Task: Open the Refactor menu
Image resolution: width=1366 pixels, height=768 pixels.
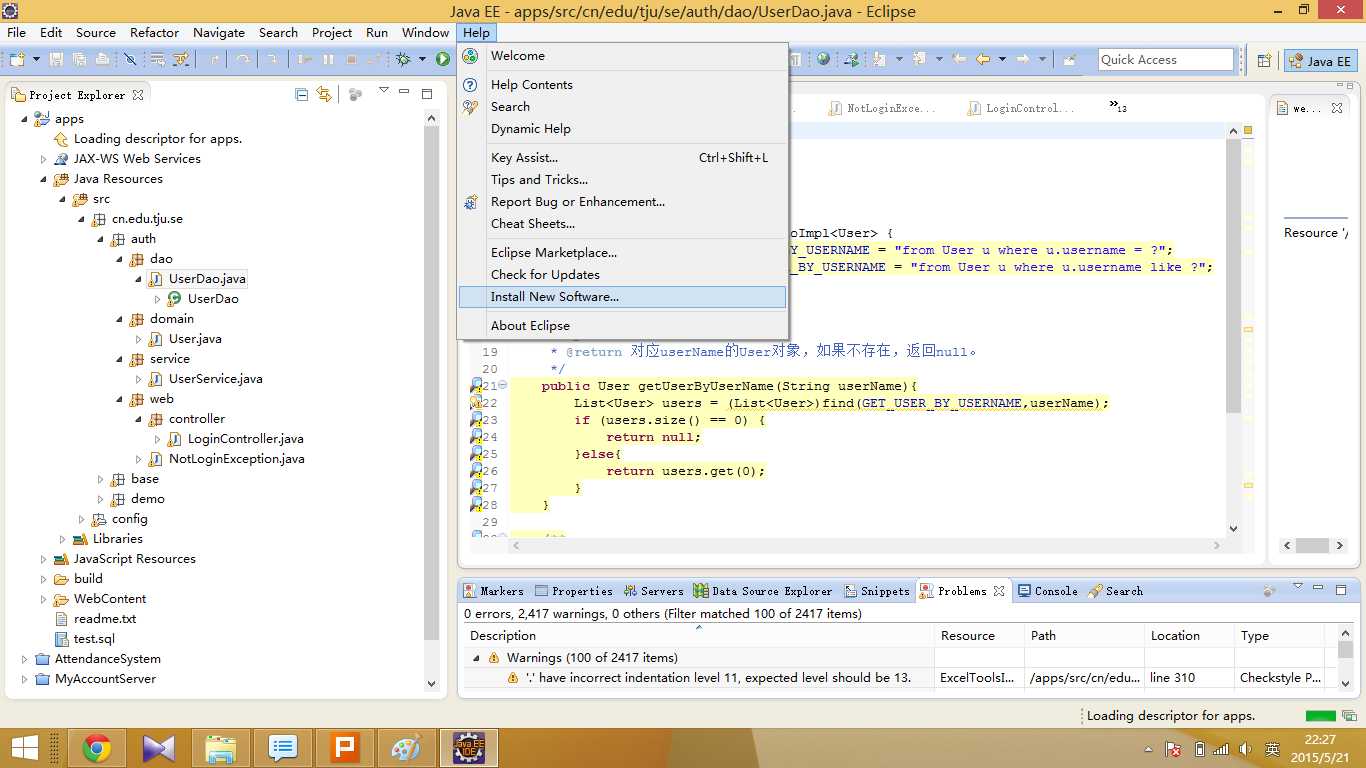Action: coord(154,32)
